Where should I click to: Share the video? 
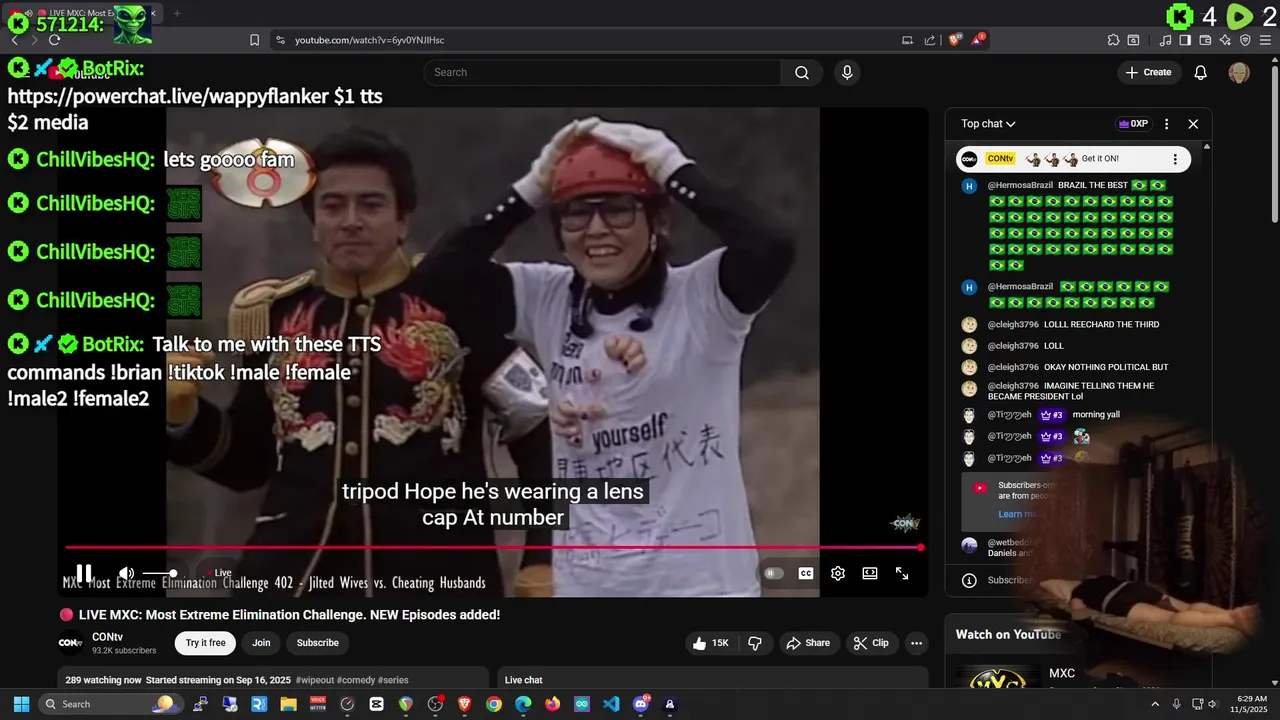point(809,643)
